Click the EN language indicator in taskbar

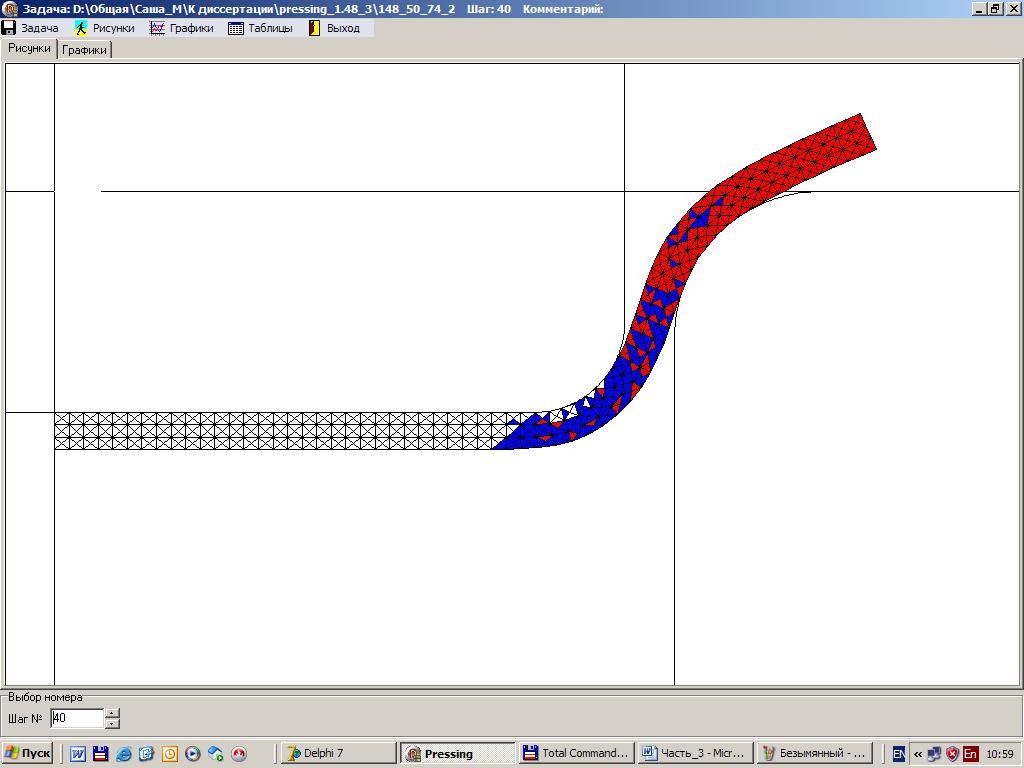tap(898, 754)
